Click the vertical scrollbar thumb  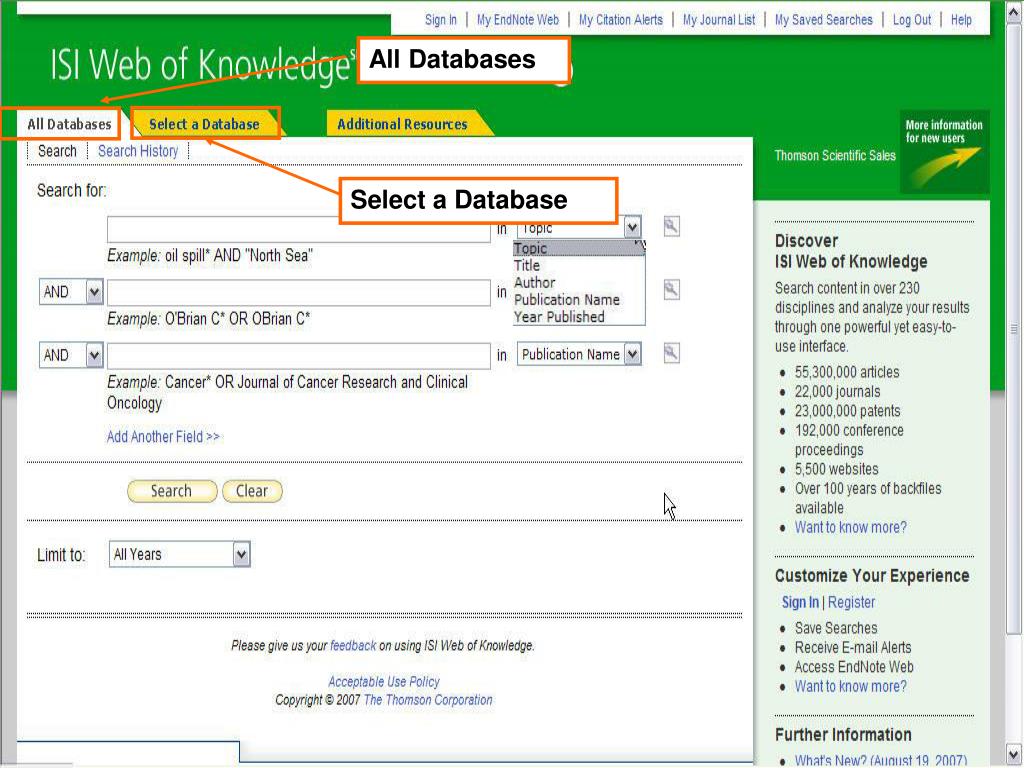pos(1014,328)
